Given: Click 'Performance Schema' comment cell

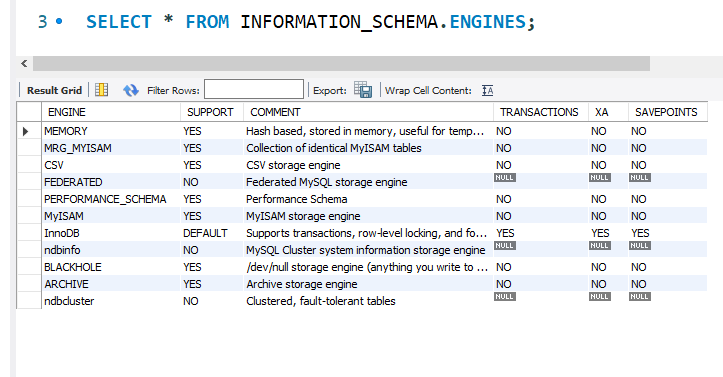Looking at the screenshot, I should coord(368,199).
